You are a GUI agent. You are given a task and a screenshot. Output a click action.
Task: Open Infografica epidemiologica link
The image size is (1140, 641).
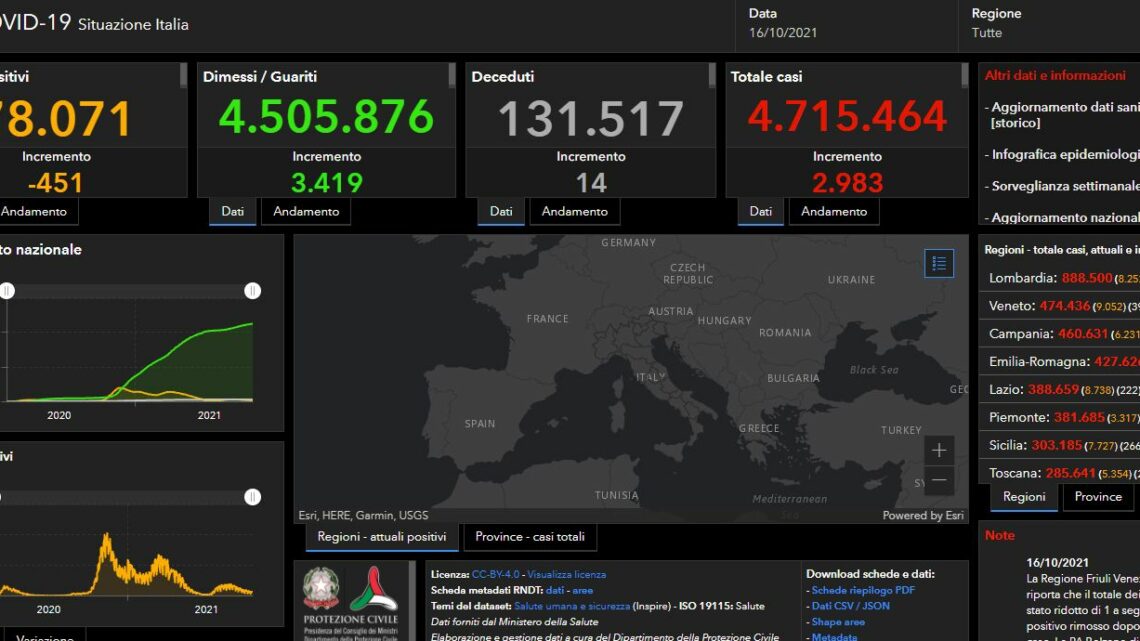click(x=1062, y=155)
